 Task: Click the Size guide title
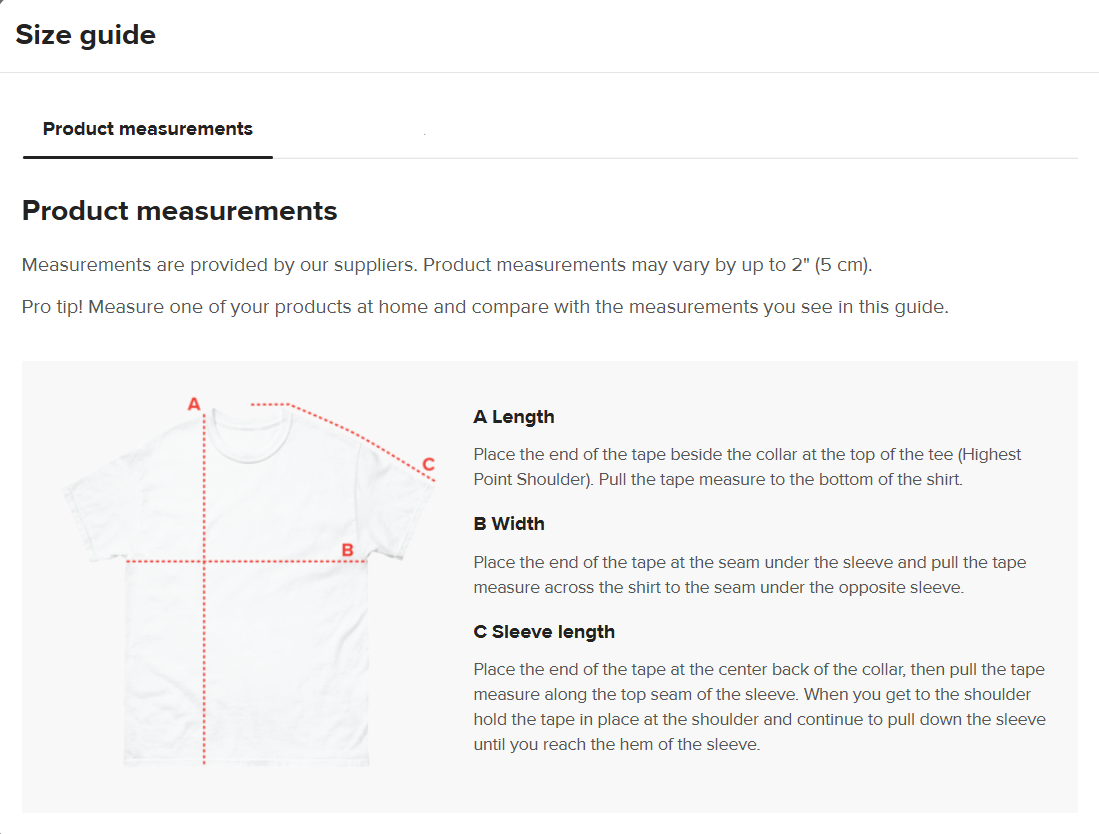86,35
